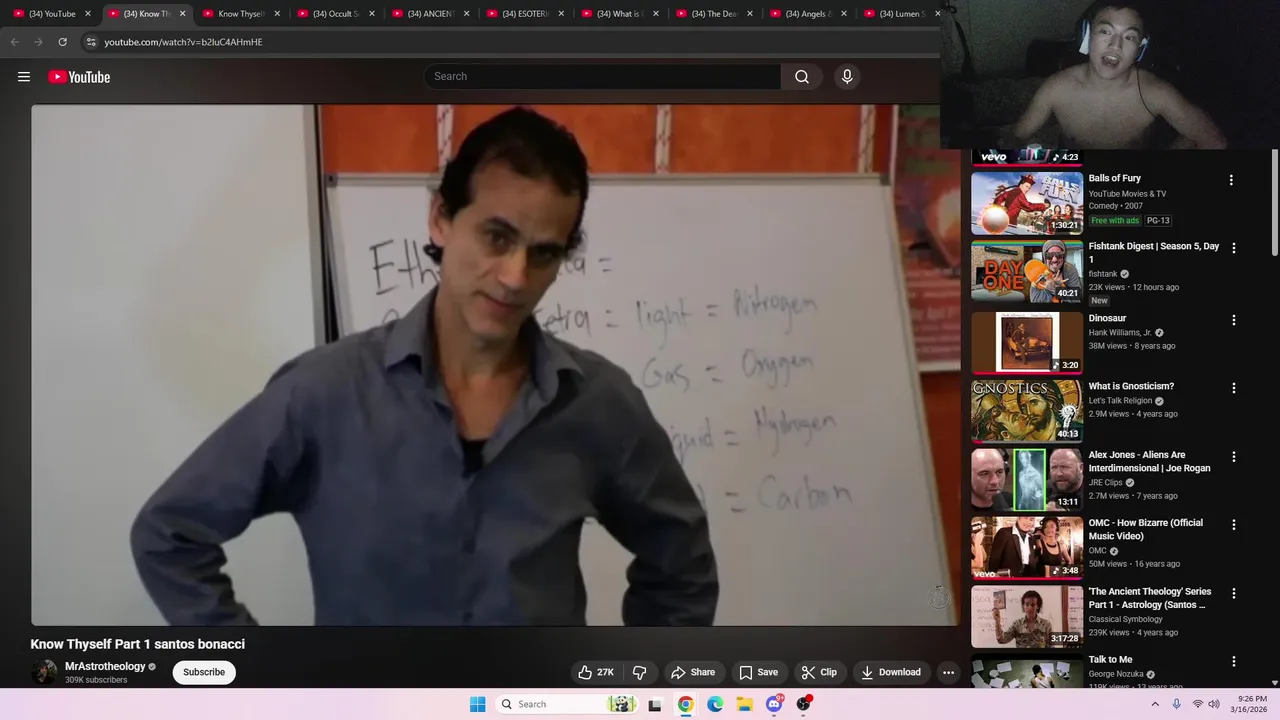The width and height of the screenshot is (1280, 720).
Task: Switch to first YouTube tab
Action: click(x=52, y=14)
